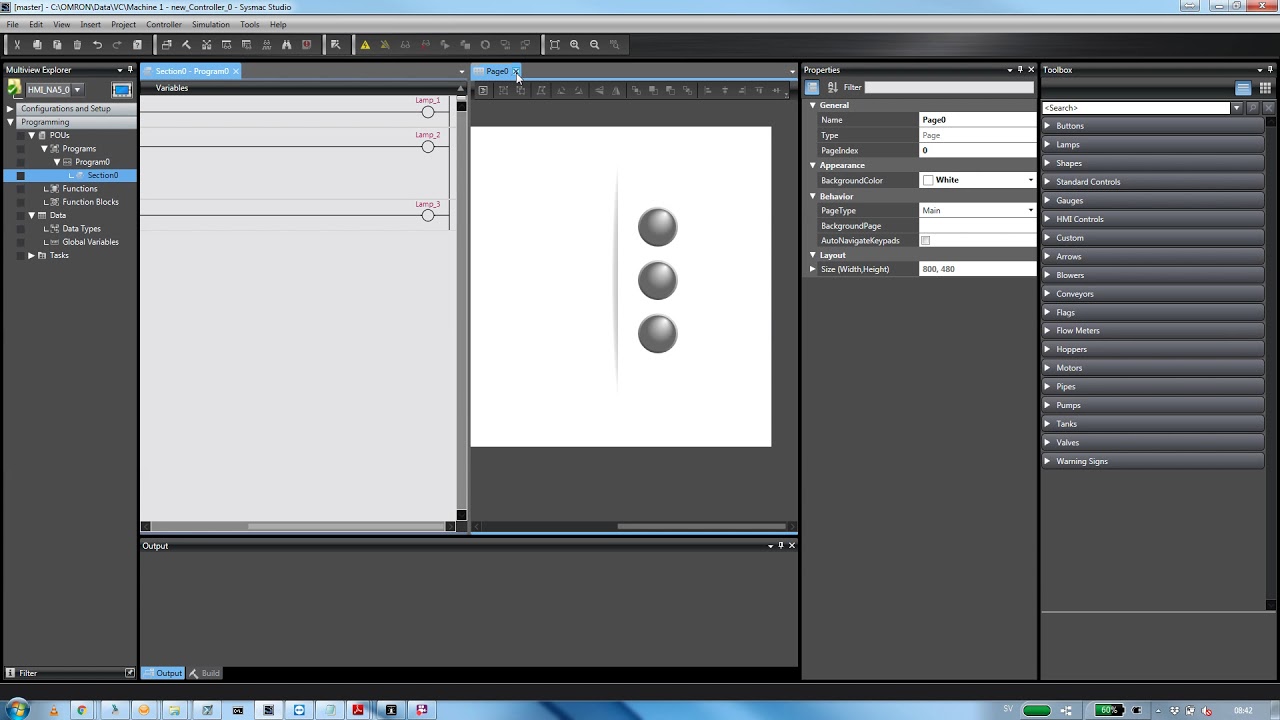Click the Undo arrow icon
The height and width of the screenshot is (720, 1280).
click(97, 44)
